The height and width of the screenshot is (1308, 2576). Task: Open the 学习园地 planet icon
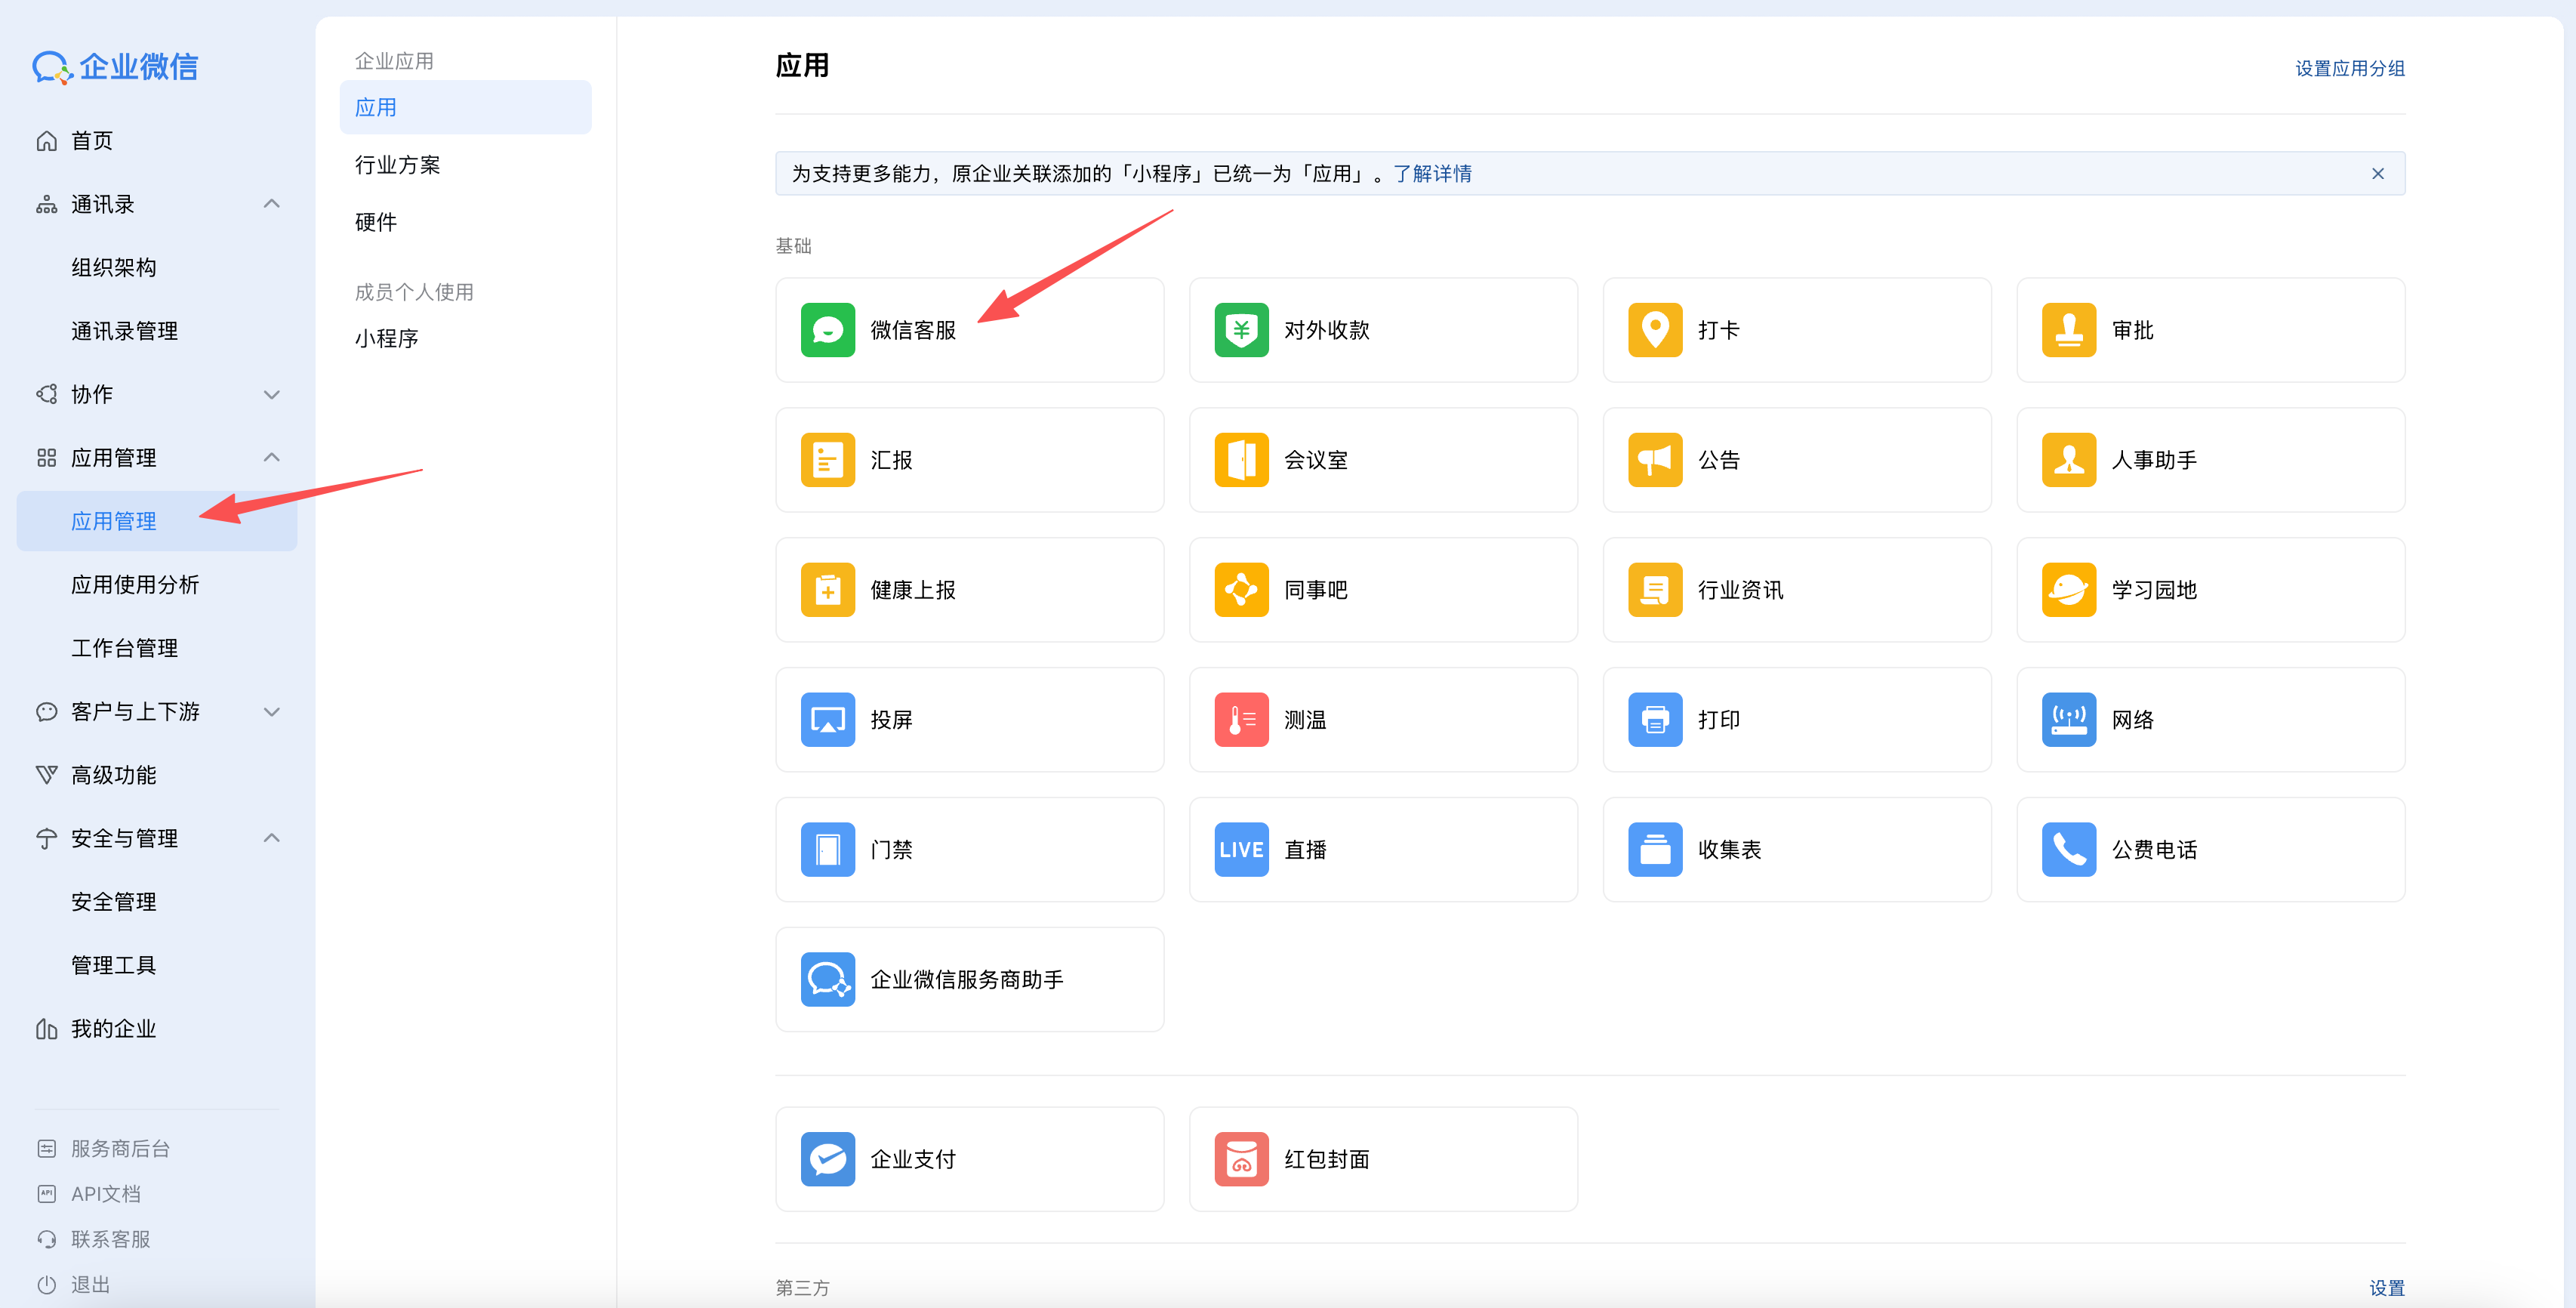(2068, 590)
